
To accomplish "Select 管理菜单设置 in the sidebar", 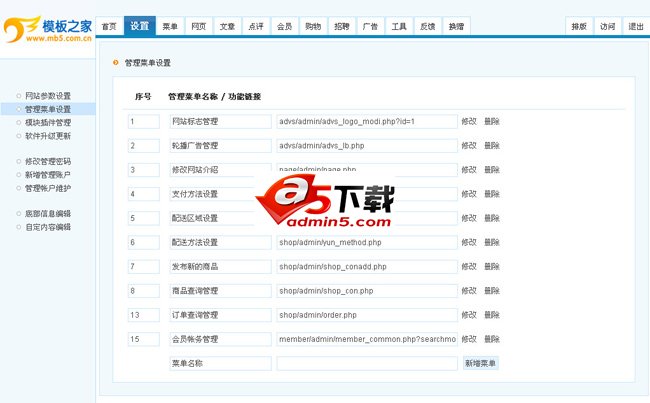I will [x=48, y=109].
